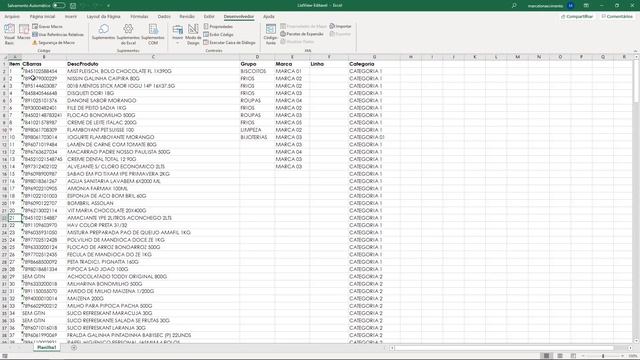
Task: Select column C header
Action: click(153, 57)
